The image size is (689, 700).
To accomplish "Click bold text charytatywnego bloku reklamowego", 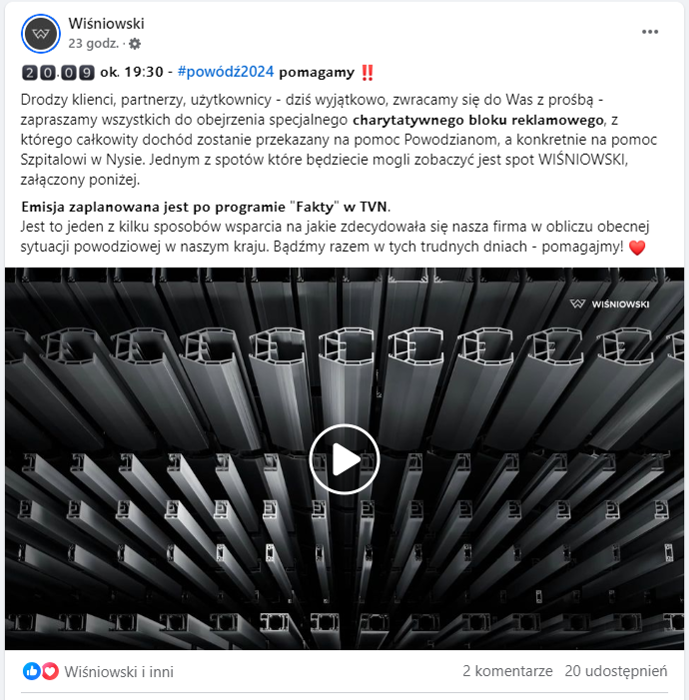I will [x=478, y=120].
